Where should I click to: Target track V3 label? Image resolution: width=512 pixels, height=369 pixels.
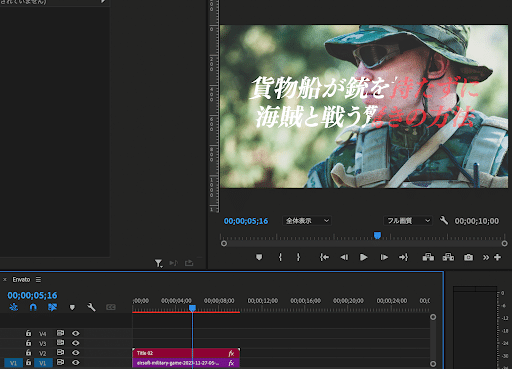point(43,343)
